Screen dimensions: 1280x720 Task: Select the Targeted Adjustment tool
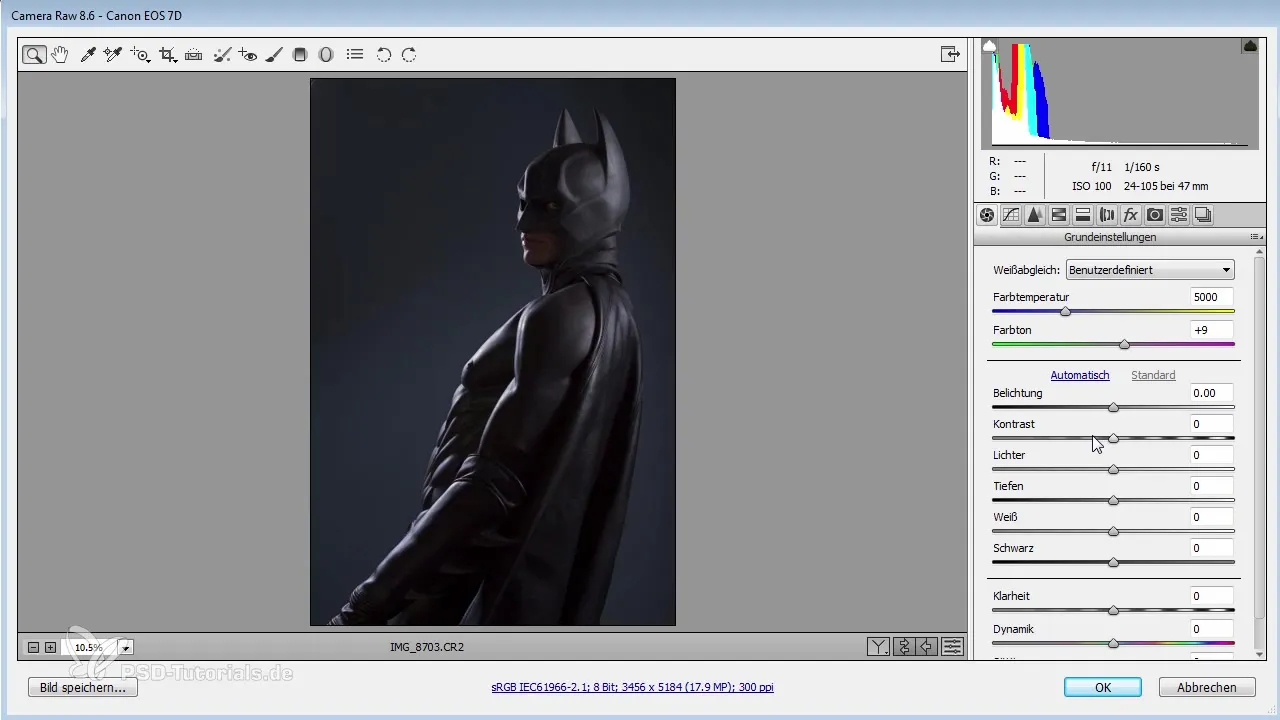[141, 55]
